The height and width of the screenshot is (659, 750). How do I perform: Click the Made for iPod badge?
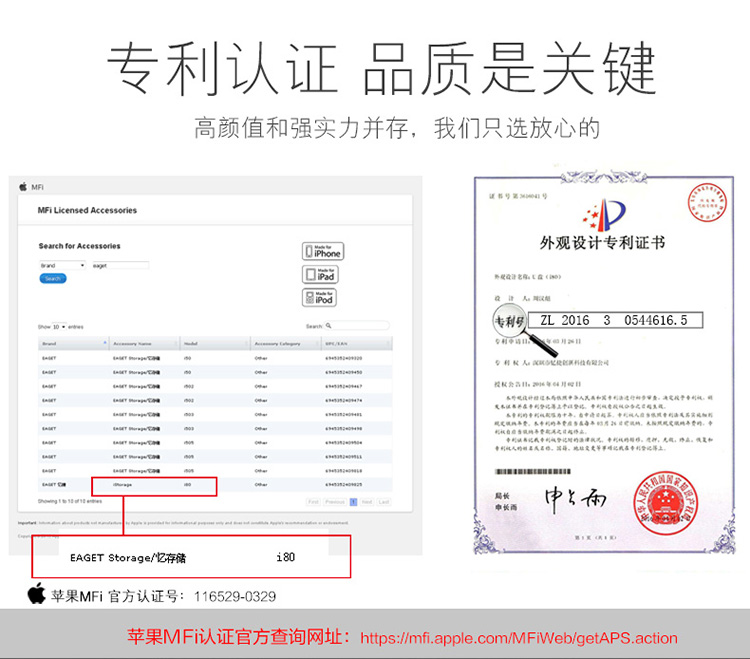click(x=320, y=297)
